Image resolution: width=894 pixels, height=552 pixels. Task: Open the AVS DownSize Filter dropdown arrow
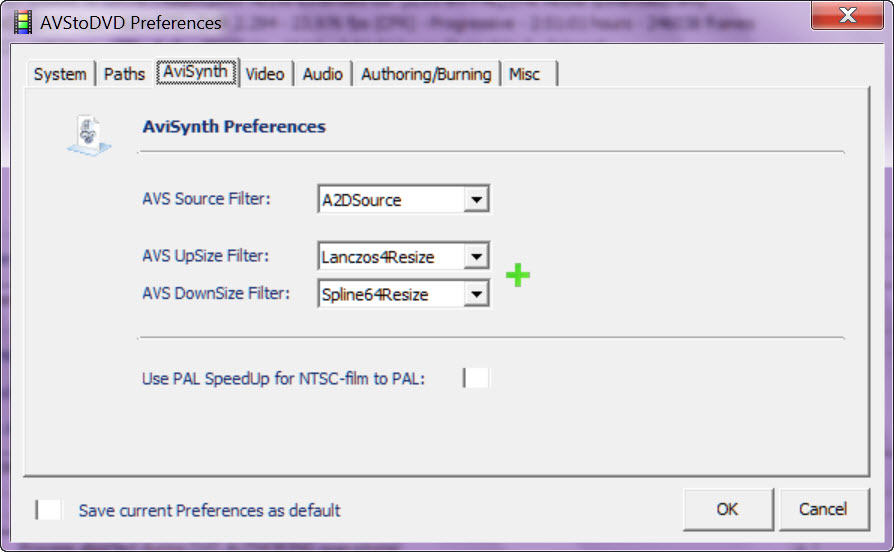(476, 294)
